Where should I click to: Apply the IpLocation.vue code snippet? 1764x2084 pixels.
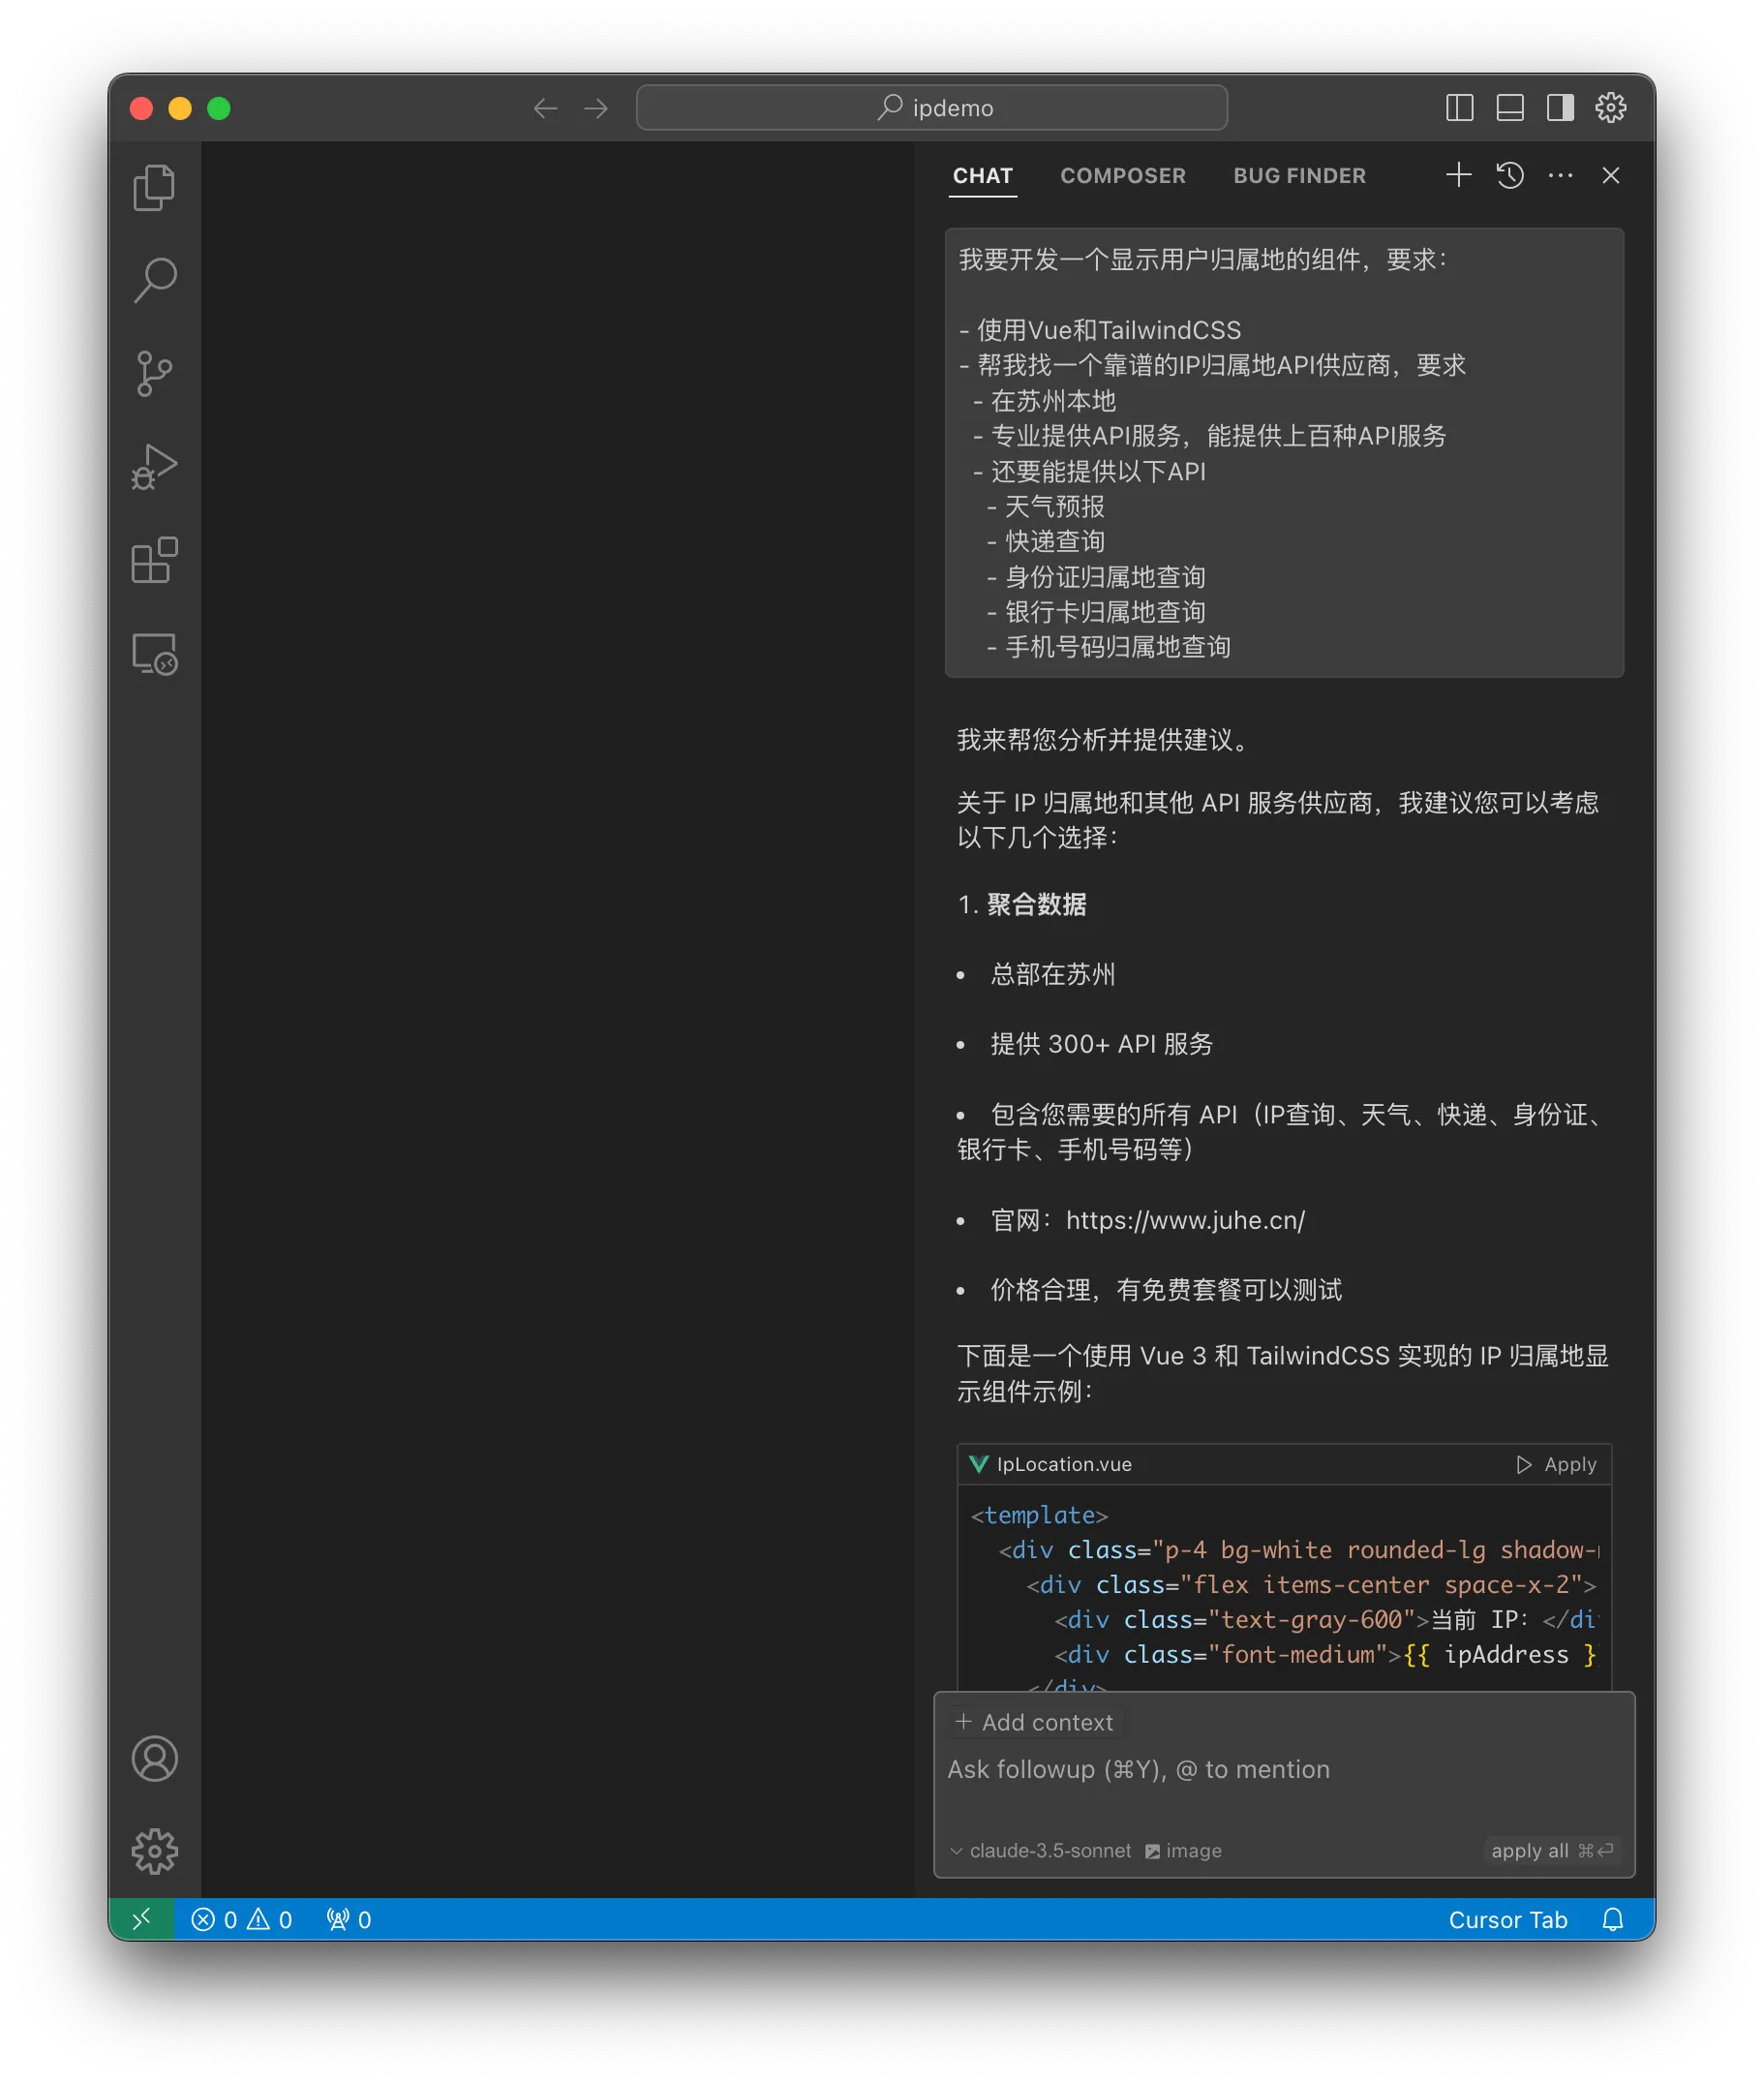(1557, 1464)
